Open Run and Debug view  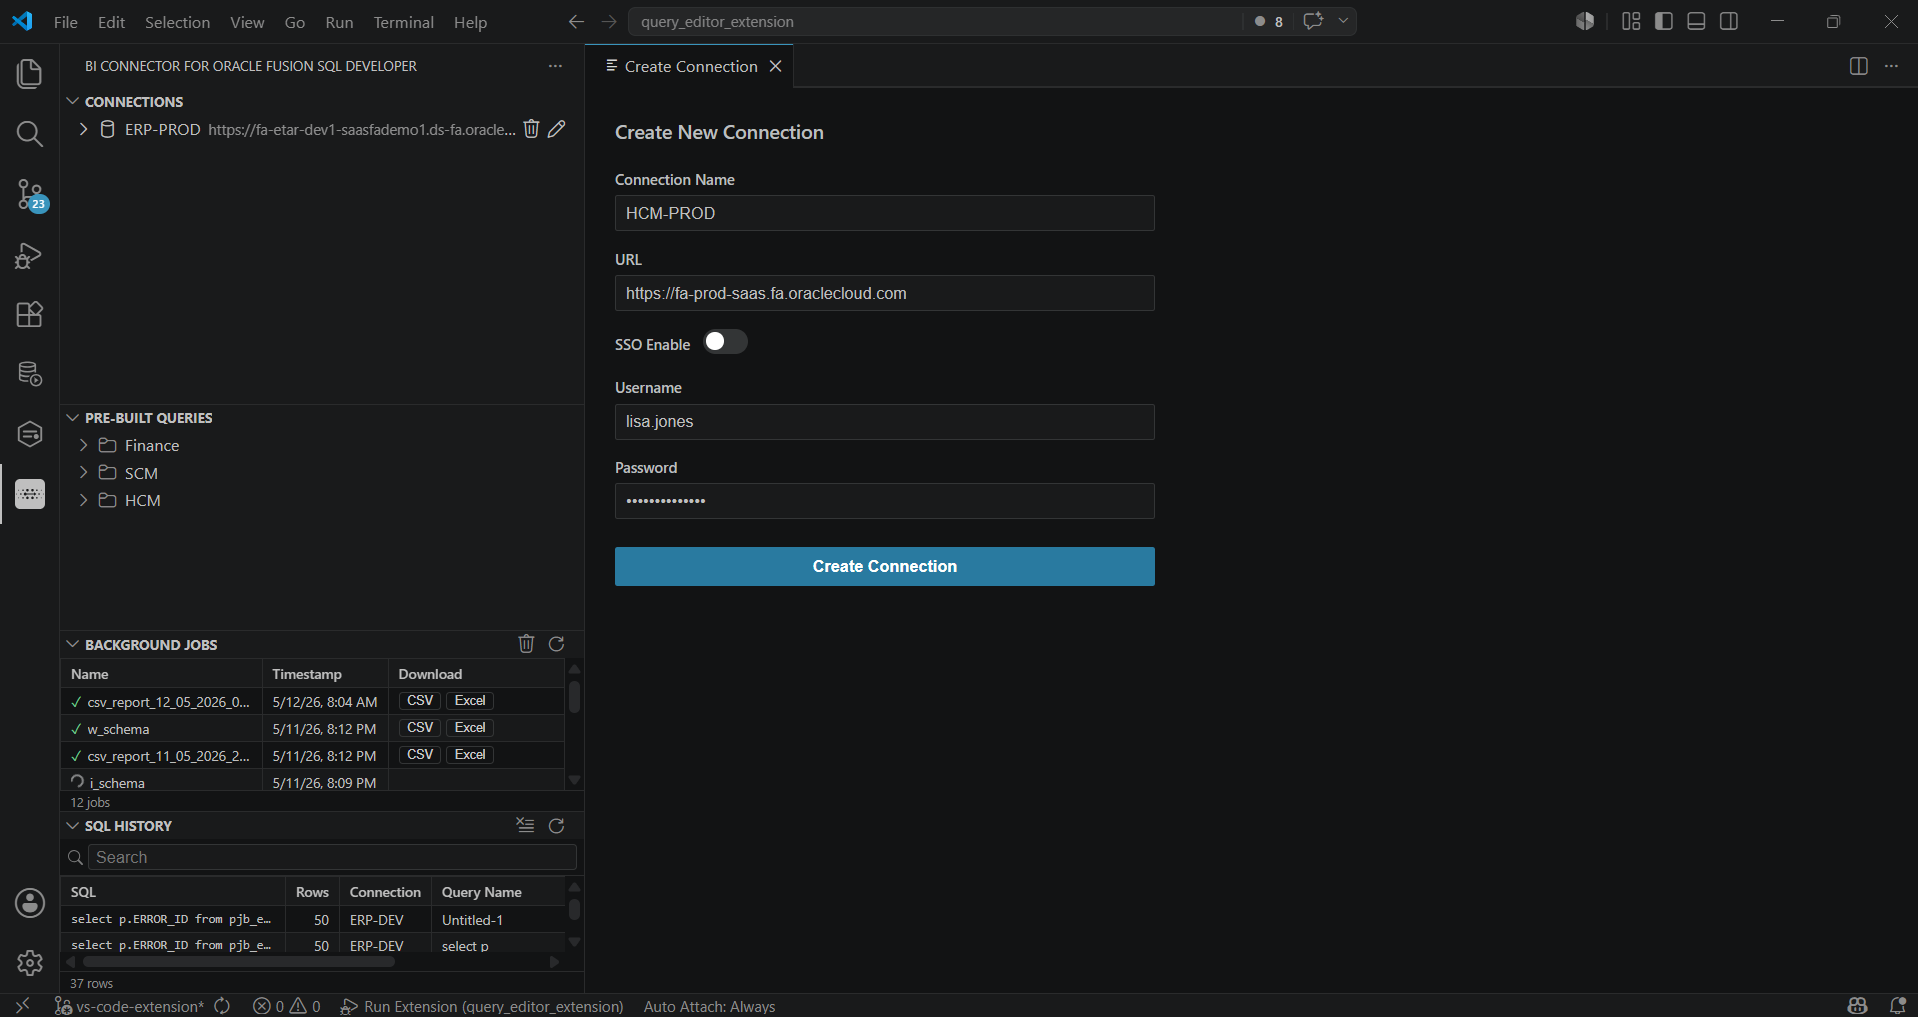30,256
